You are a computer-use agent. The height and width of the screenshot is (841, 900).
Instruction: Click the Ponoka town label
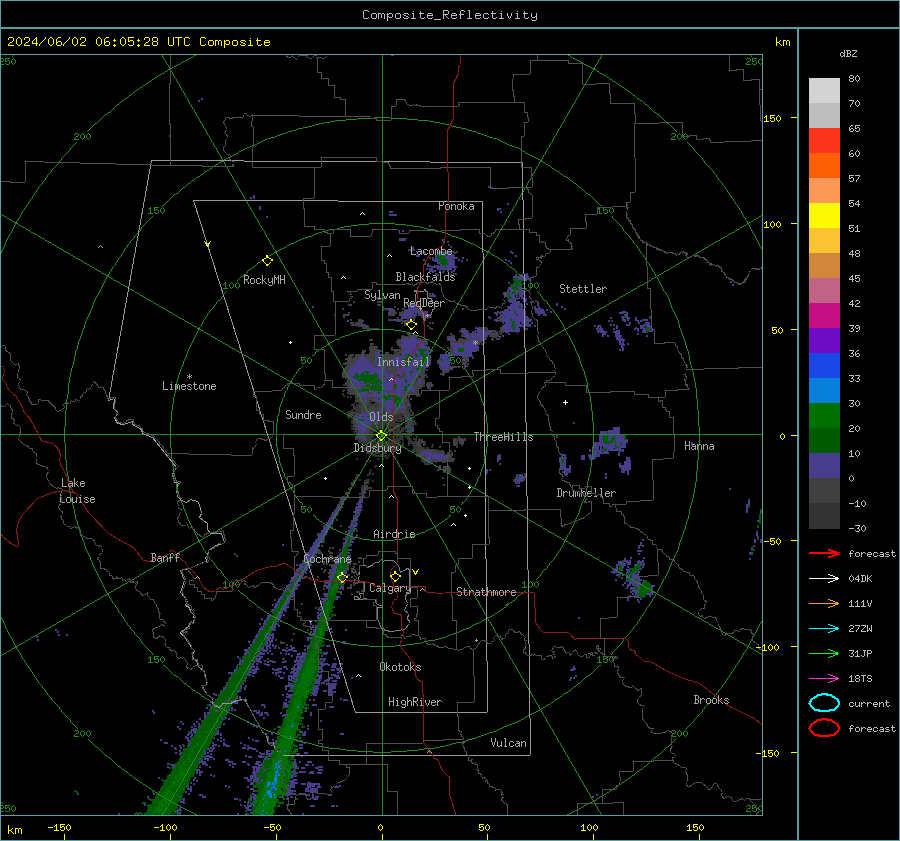click(x=456, y=206)
